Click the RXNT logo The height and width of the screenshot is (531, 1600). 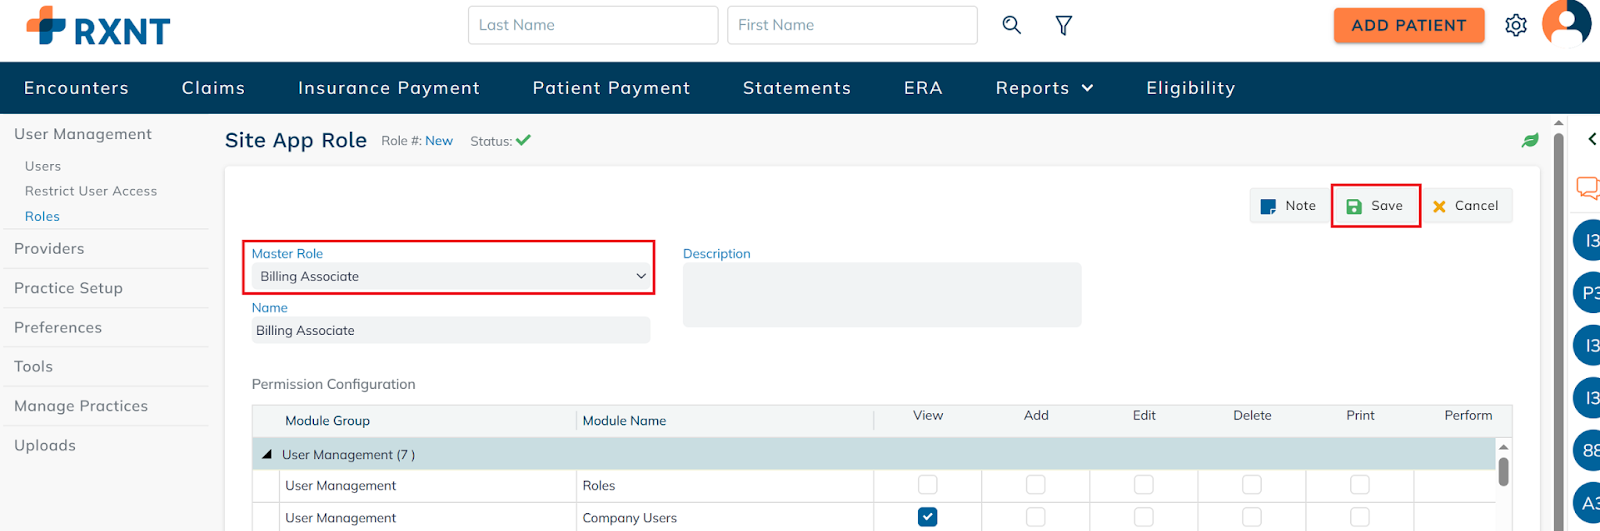point(98,27)
